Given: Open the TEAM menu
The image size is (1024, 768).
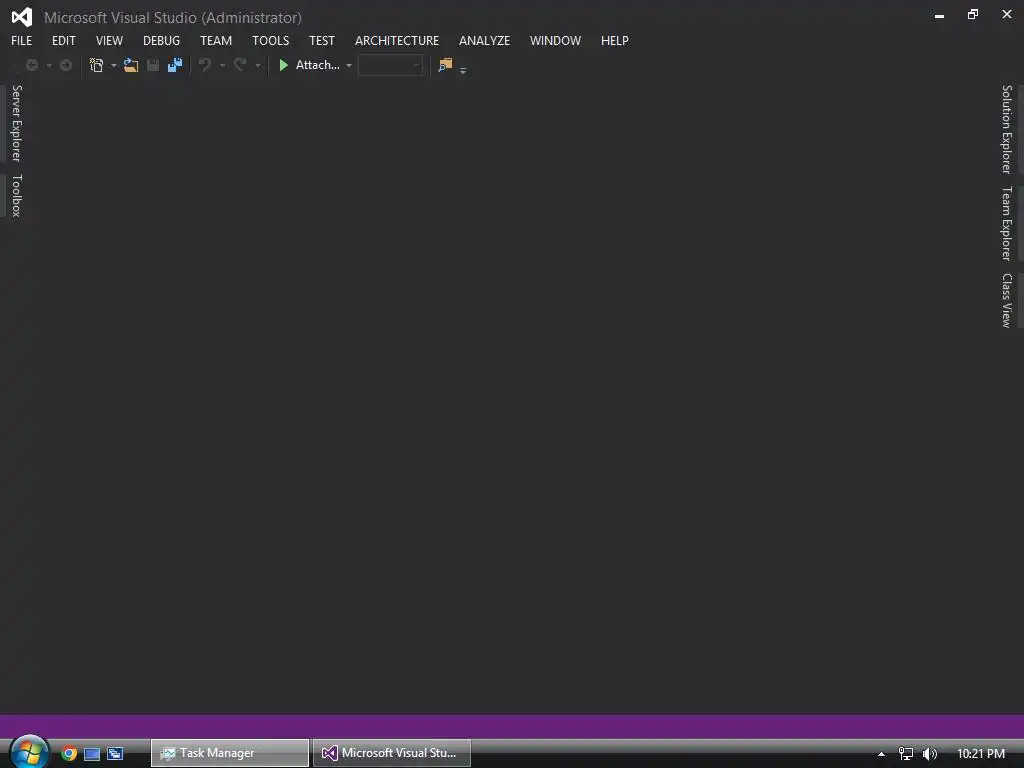Looking at the screenshot, I should click(216, 40).
